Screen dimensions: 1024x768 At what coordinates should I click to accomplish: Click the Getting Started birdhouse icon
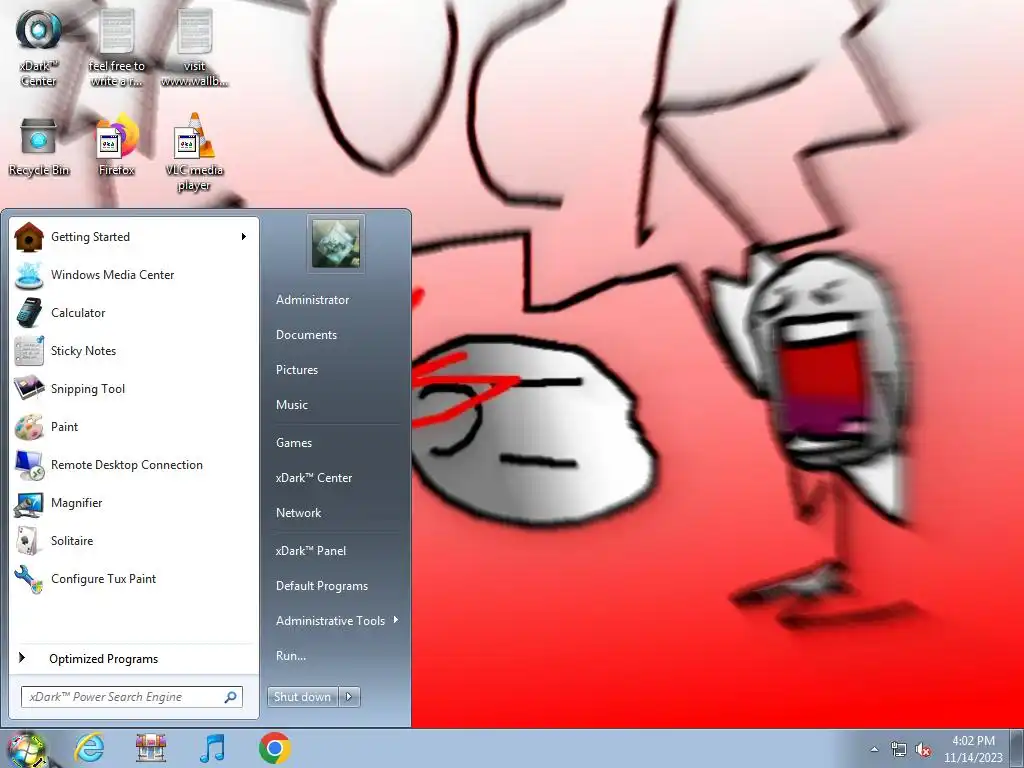point(29,236)
